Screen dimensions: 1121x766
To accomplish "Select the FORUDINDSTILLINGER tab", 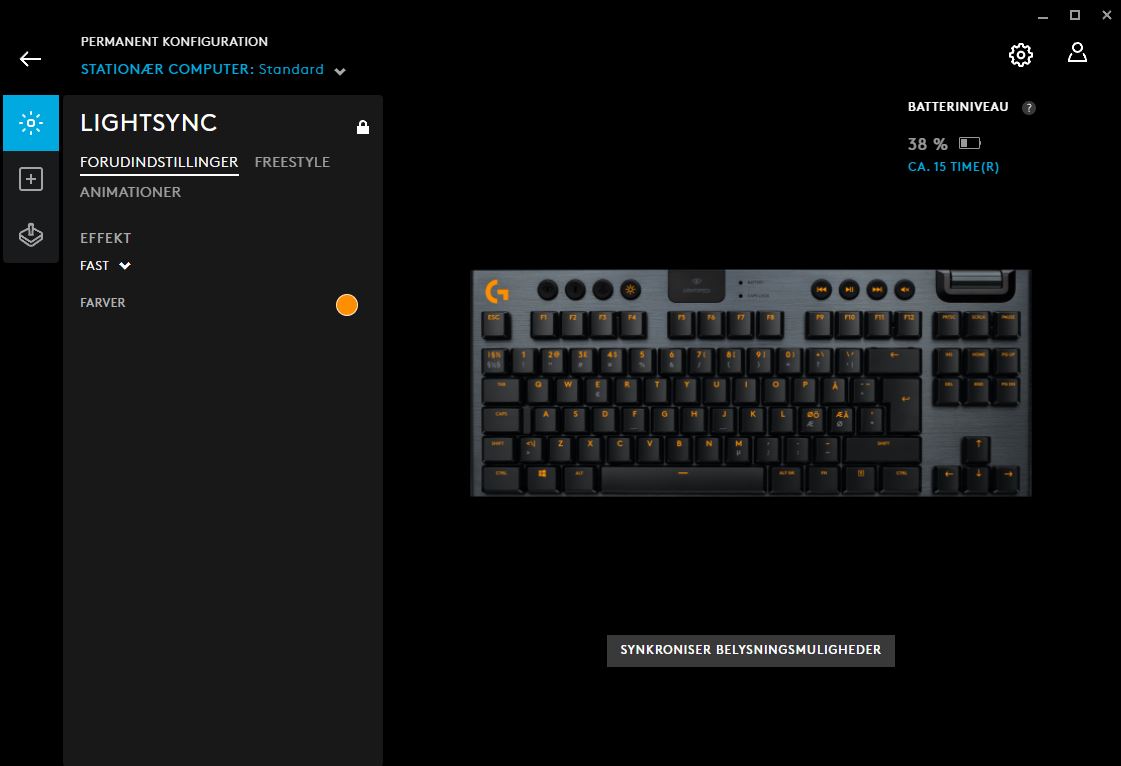I will (x=159, y=162).
